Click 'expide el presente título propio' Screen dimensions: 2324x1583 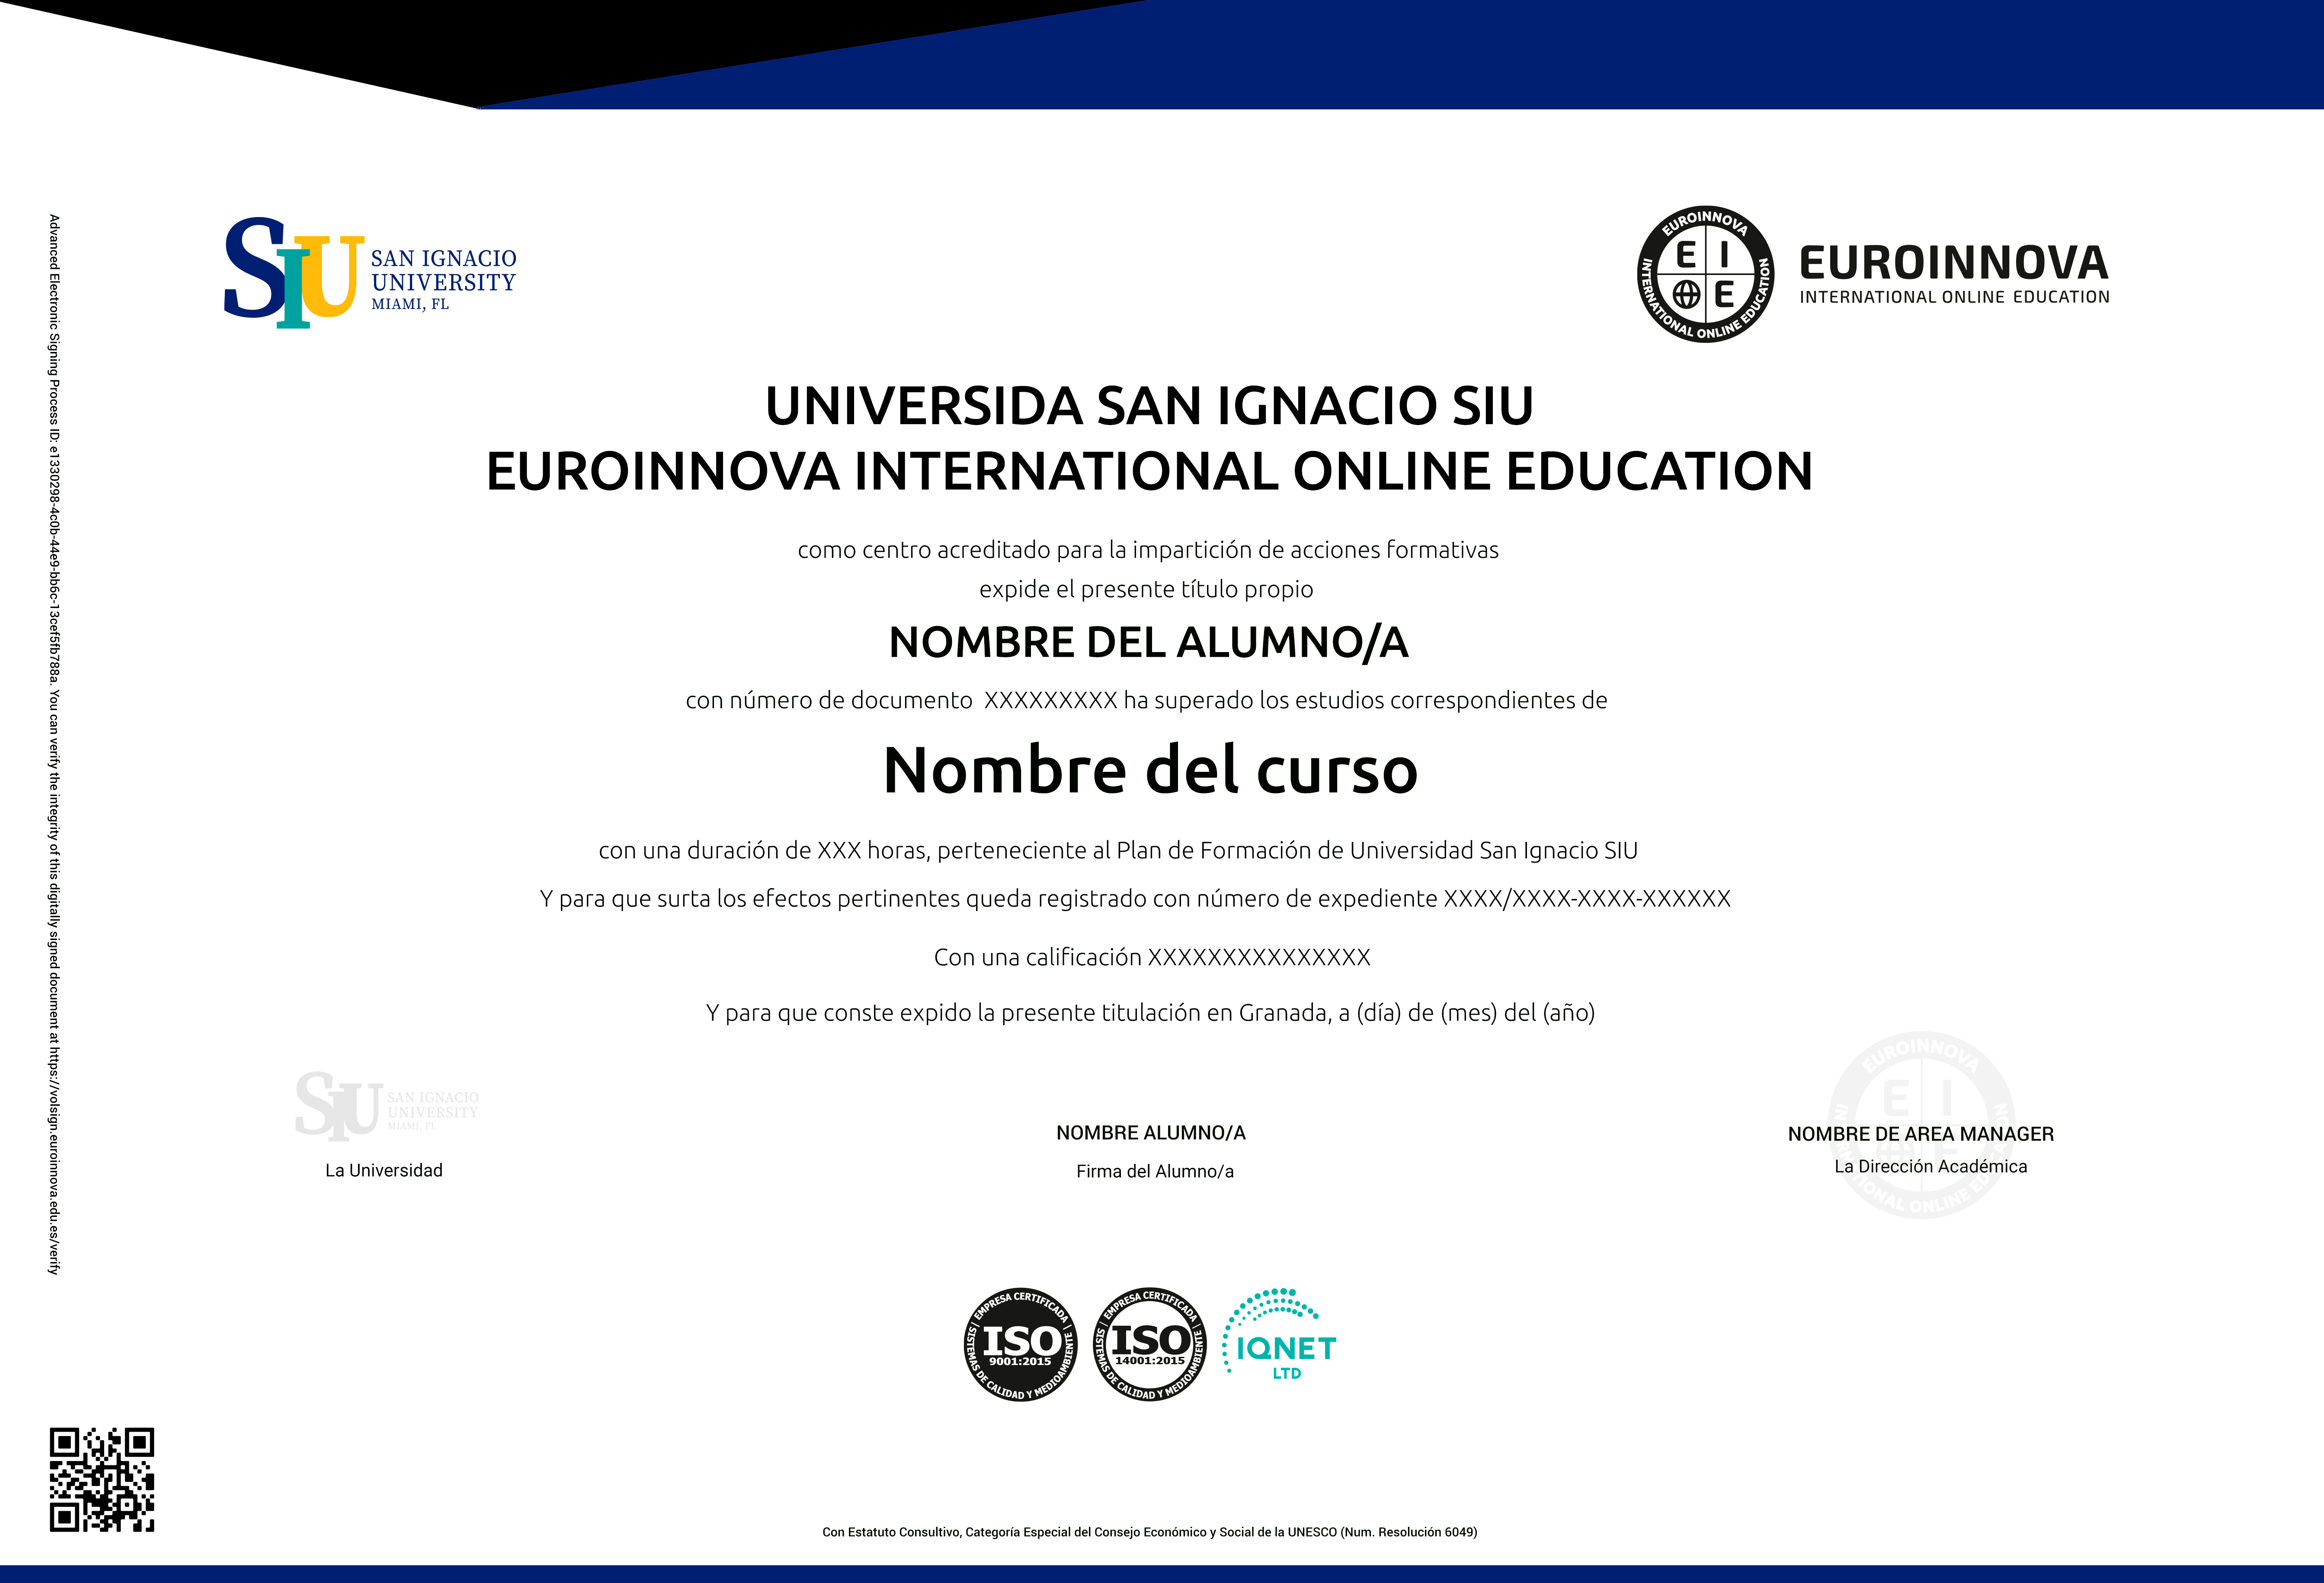click(x=1146, y=589)
